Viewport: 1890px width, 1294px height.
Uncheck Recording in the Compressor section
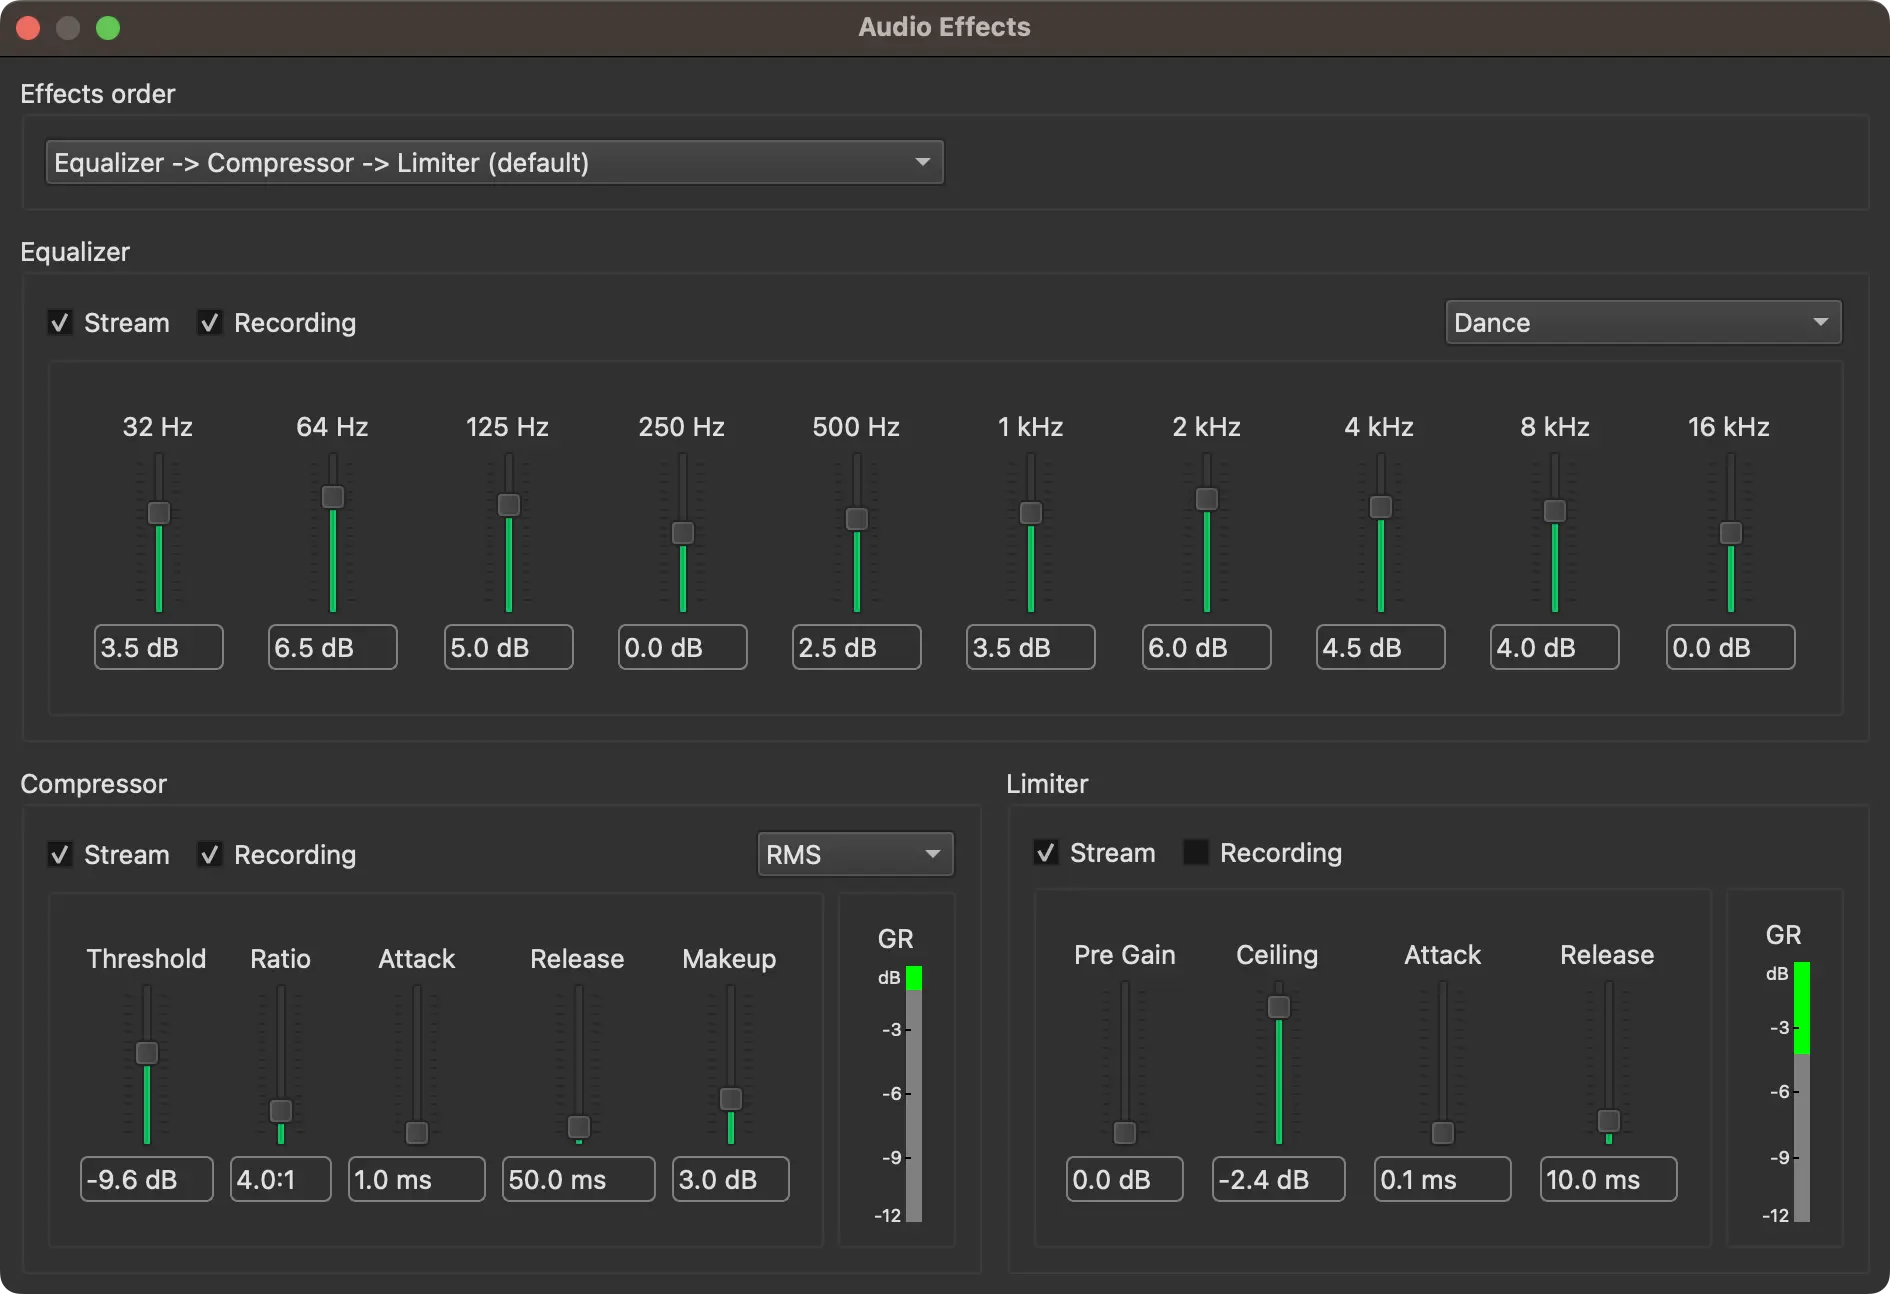(209, 854)
